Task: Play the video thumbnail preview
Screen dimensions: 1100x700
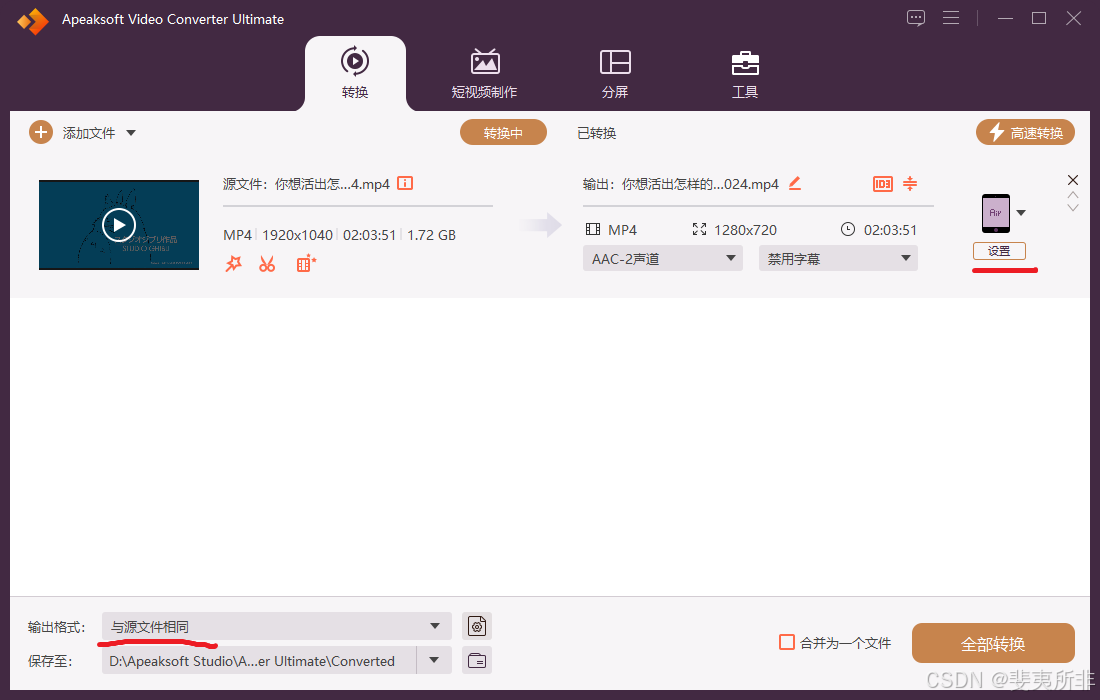Action: (119, 225)
